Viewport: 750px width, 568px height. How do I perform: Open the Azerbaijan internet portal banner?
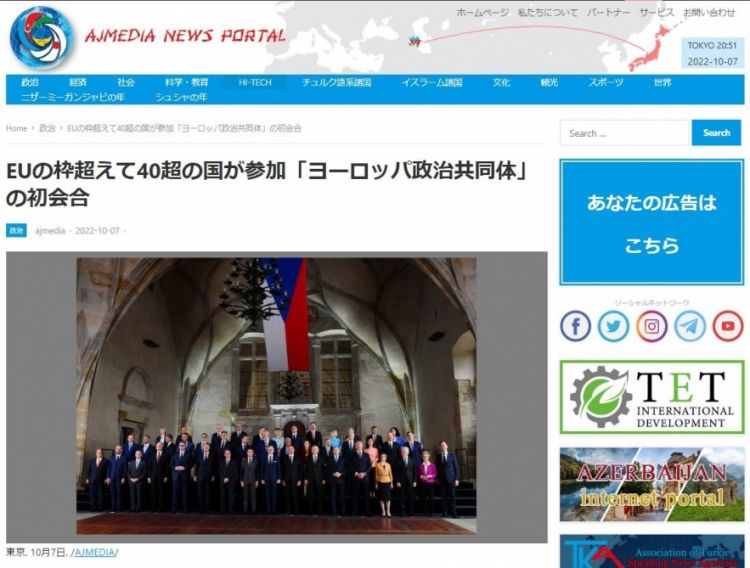click(x=651, y=484)
